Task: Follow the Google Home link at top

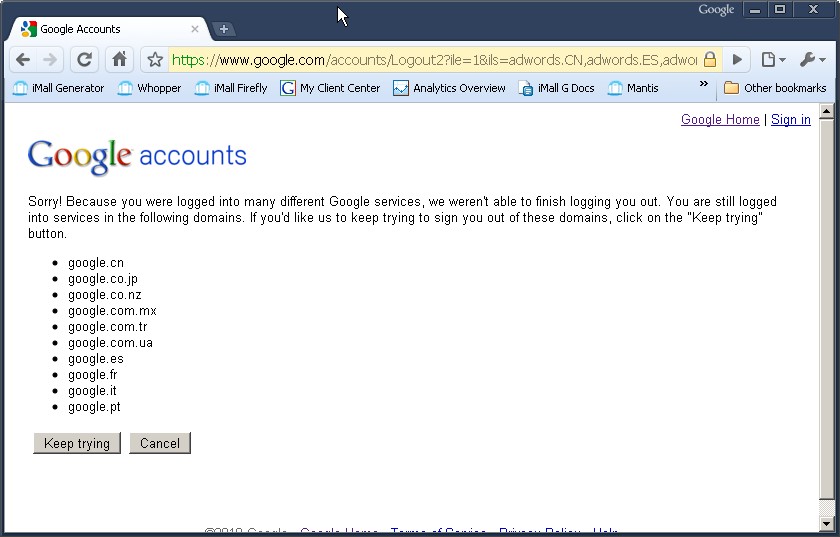Action: [720, 120]
